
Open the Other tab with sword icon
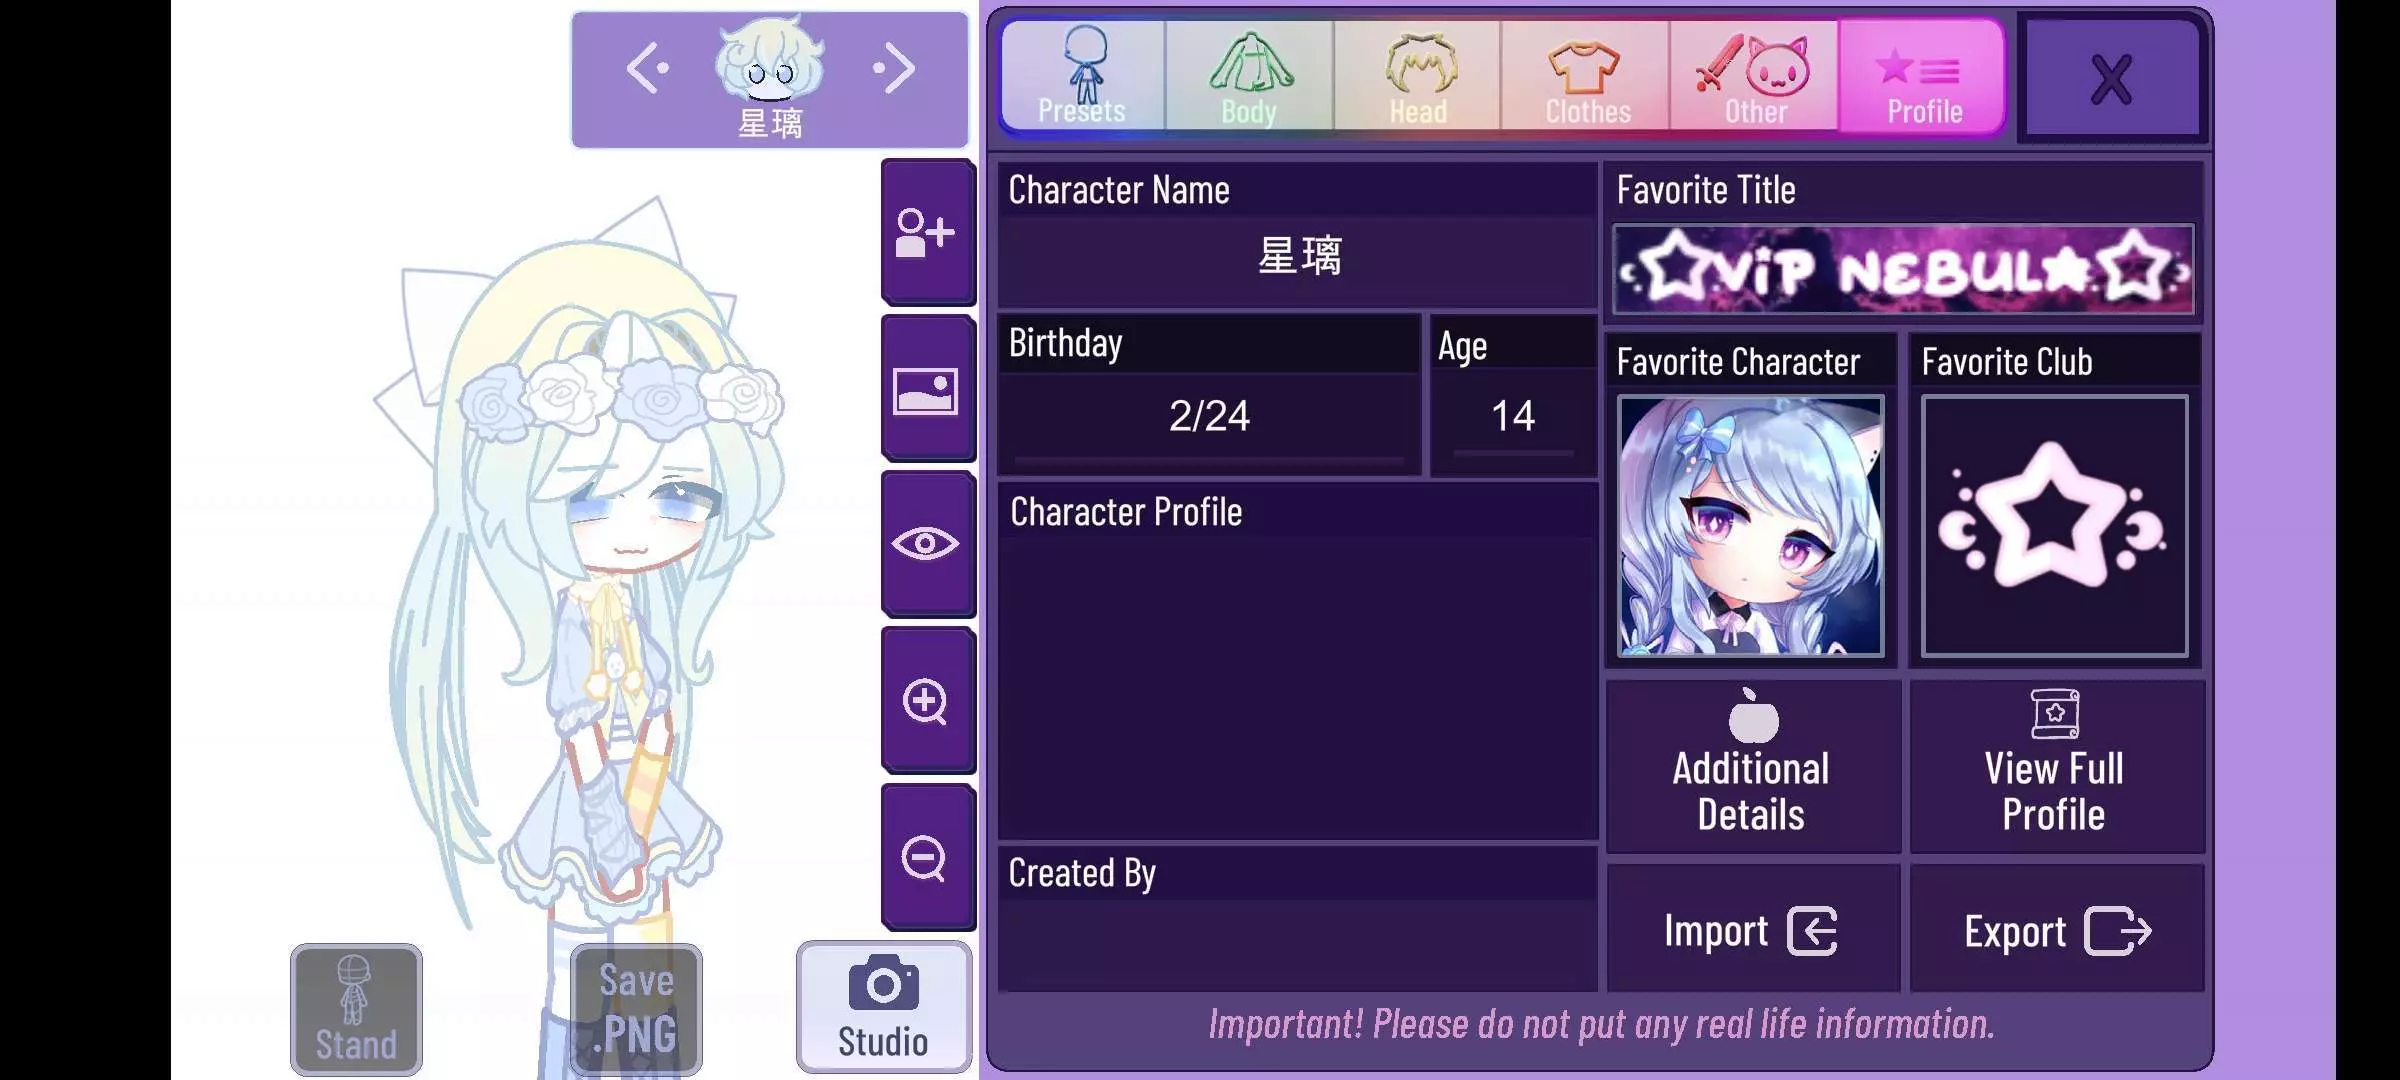point(1754,76)
